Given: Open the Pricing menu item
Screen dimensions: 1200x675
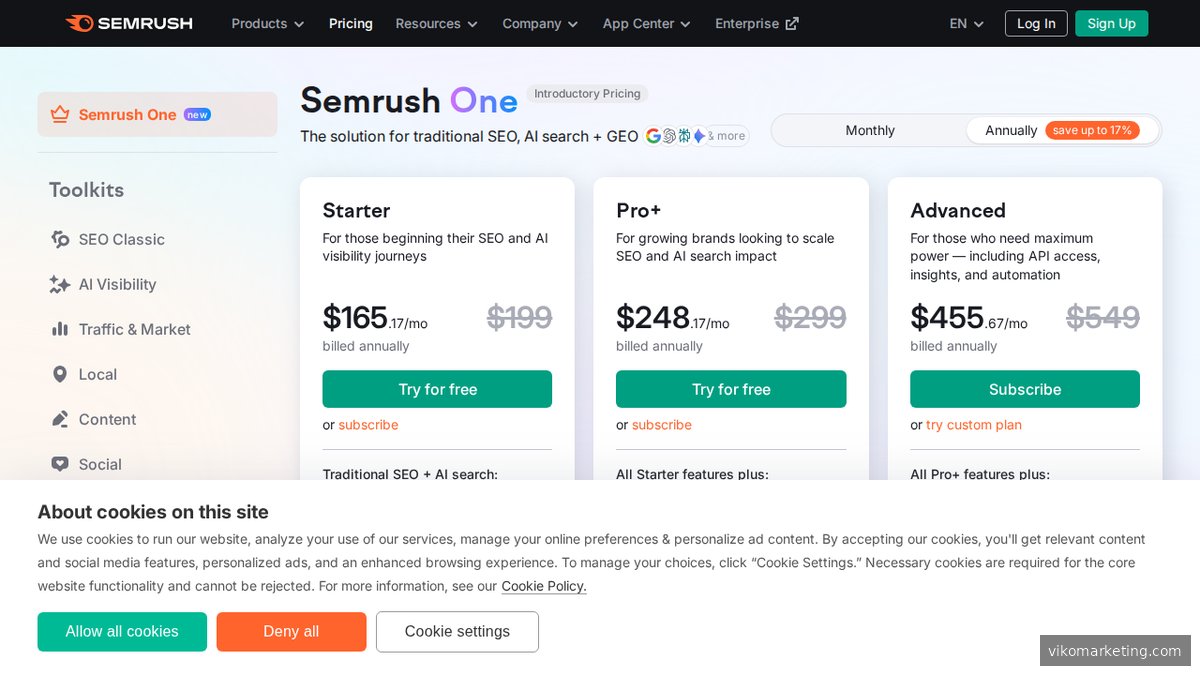Looking at the screenshot, I should click(350, 23).
